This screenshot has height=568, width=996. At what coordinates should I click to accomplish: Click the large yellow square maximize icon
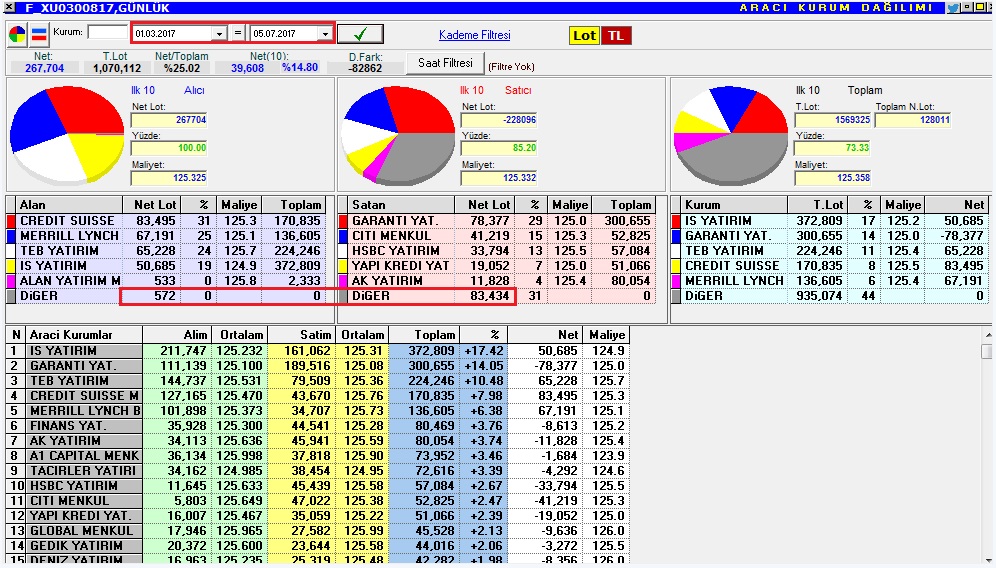point(979,7)
